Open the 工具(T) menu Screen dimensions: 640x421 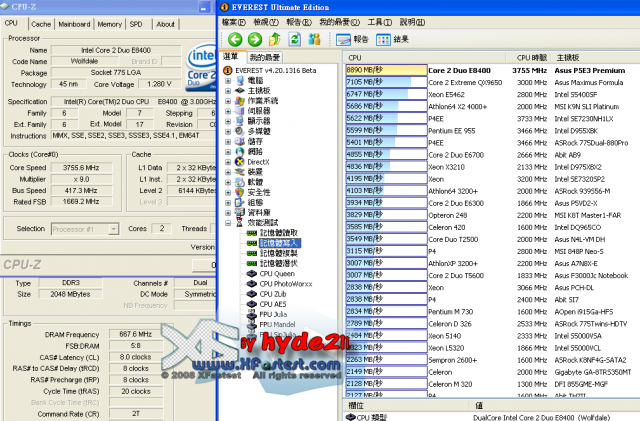(380, 22)
